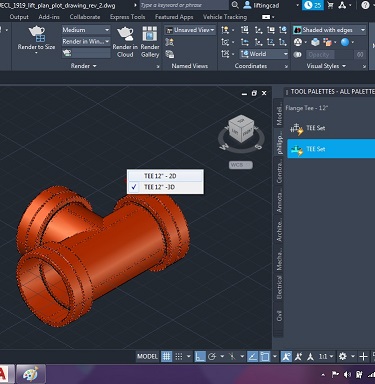Open the Render in Window dropdown
The width and height of the screenshot is (375, 384).
[86, 42]
